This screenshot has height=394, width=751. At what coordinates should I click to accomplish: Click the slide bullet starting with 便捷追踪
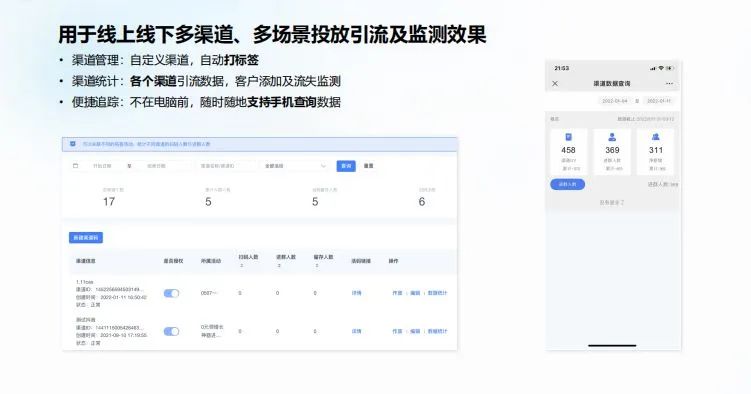[x=206, y=102]
